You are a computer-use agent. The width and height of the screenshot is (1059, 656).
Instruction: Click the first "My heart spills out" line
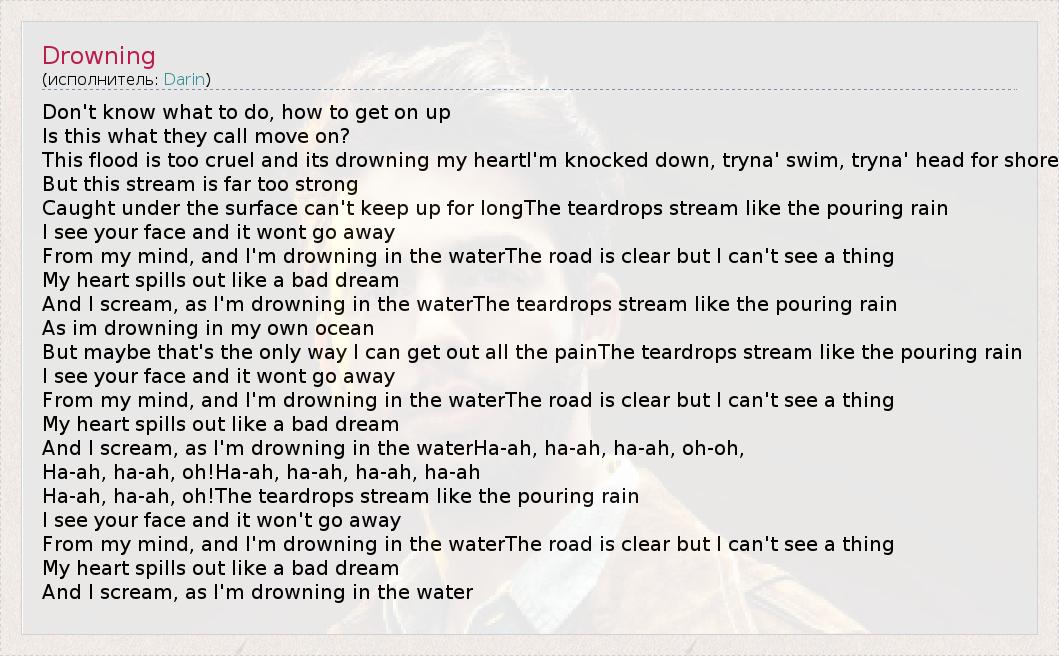220,280
